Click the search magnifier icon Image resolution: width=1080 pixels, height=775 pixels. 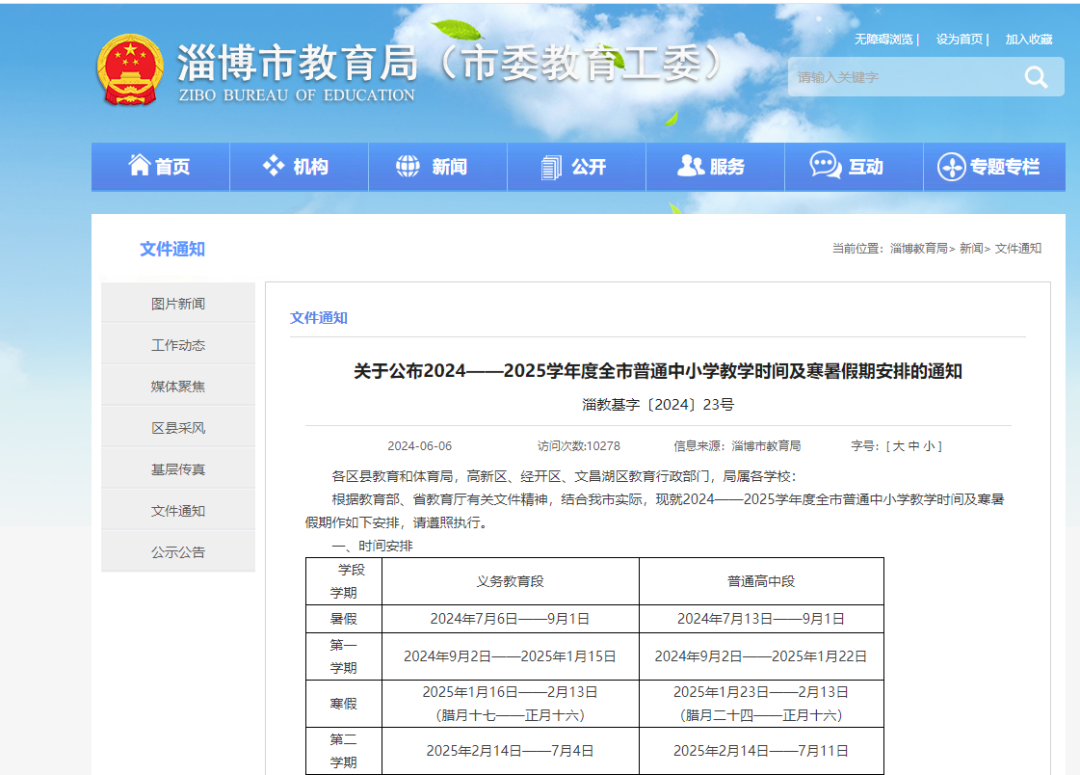pyautogui.click(x=1036, y=76)
